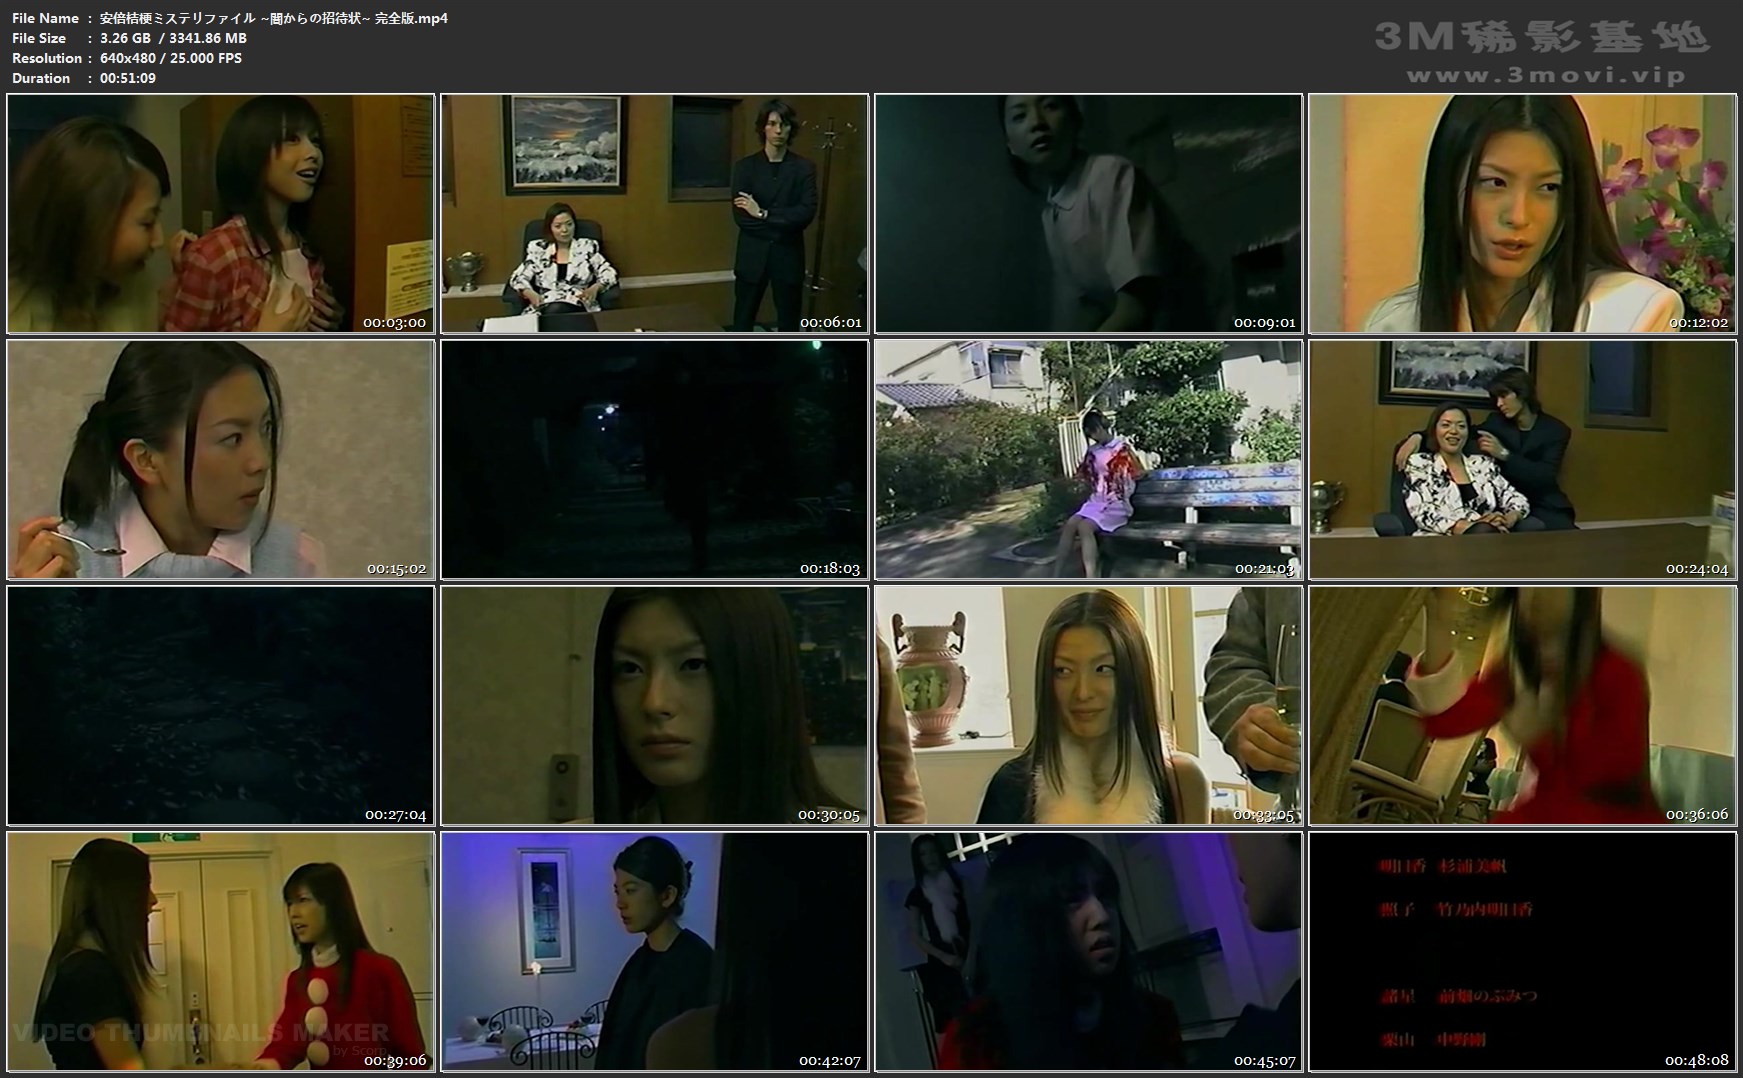Click the blurred red sweater frame at 00:36:06
This screenshot has height=1078, width=1743.
tap(1522, 705)
